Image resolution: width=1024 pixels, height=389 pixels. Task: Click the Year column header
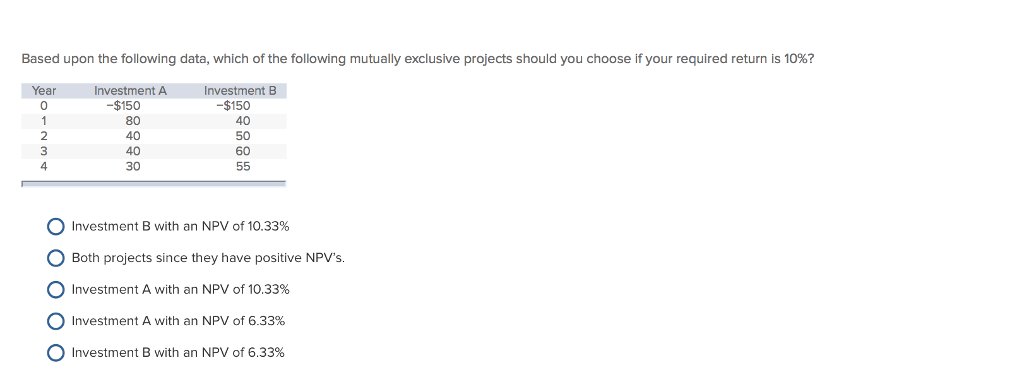[x=44, y=91]
